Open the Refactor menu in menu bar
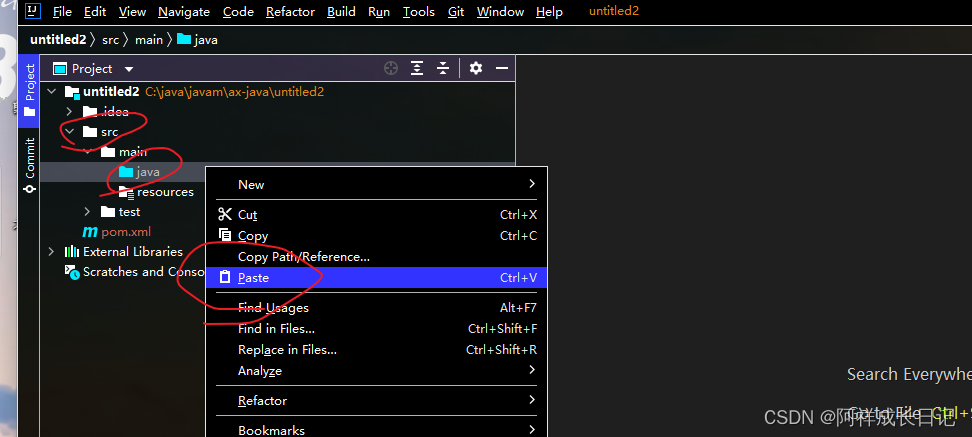Viewport: 972px width, 437px height. coord(290,12)
